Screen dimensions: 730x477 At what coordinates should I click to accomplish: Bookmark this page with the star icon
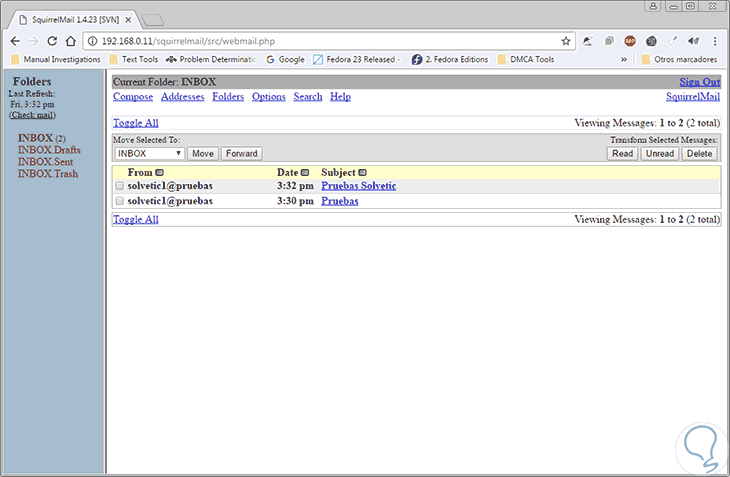(x=566, y=41)
